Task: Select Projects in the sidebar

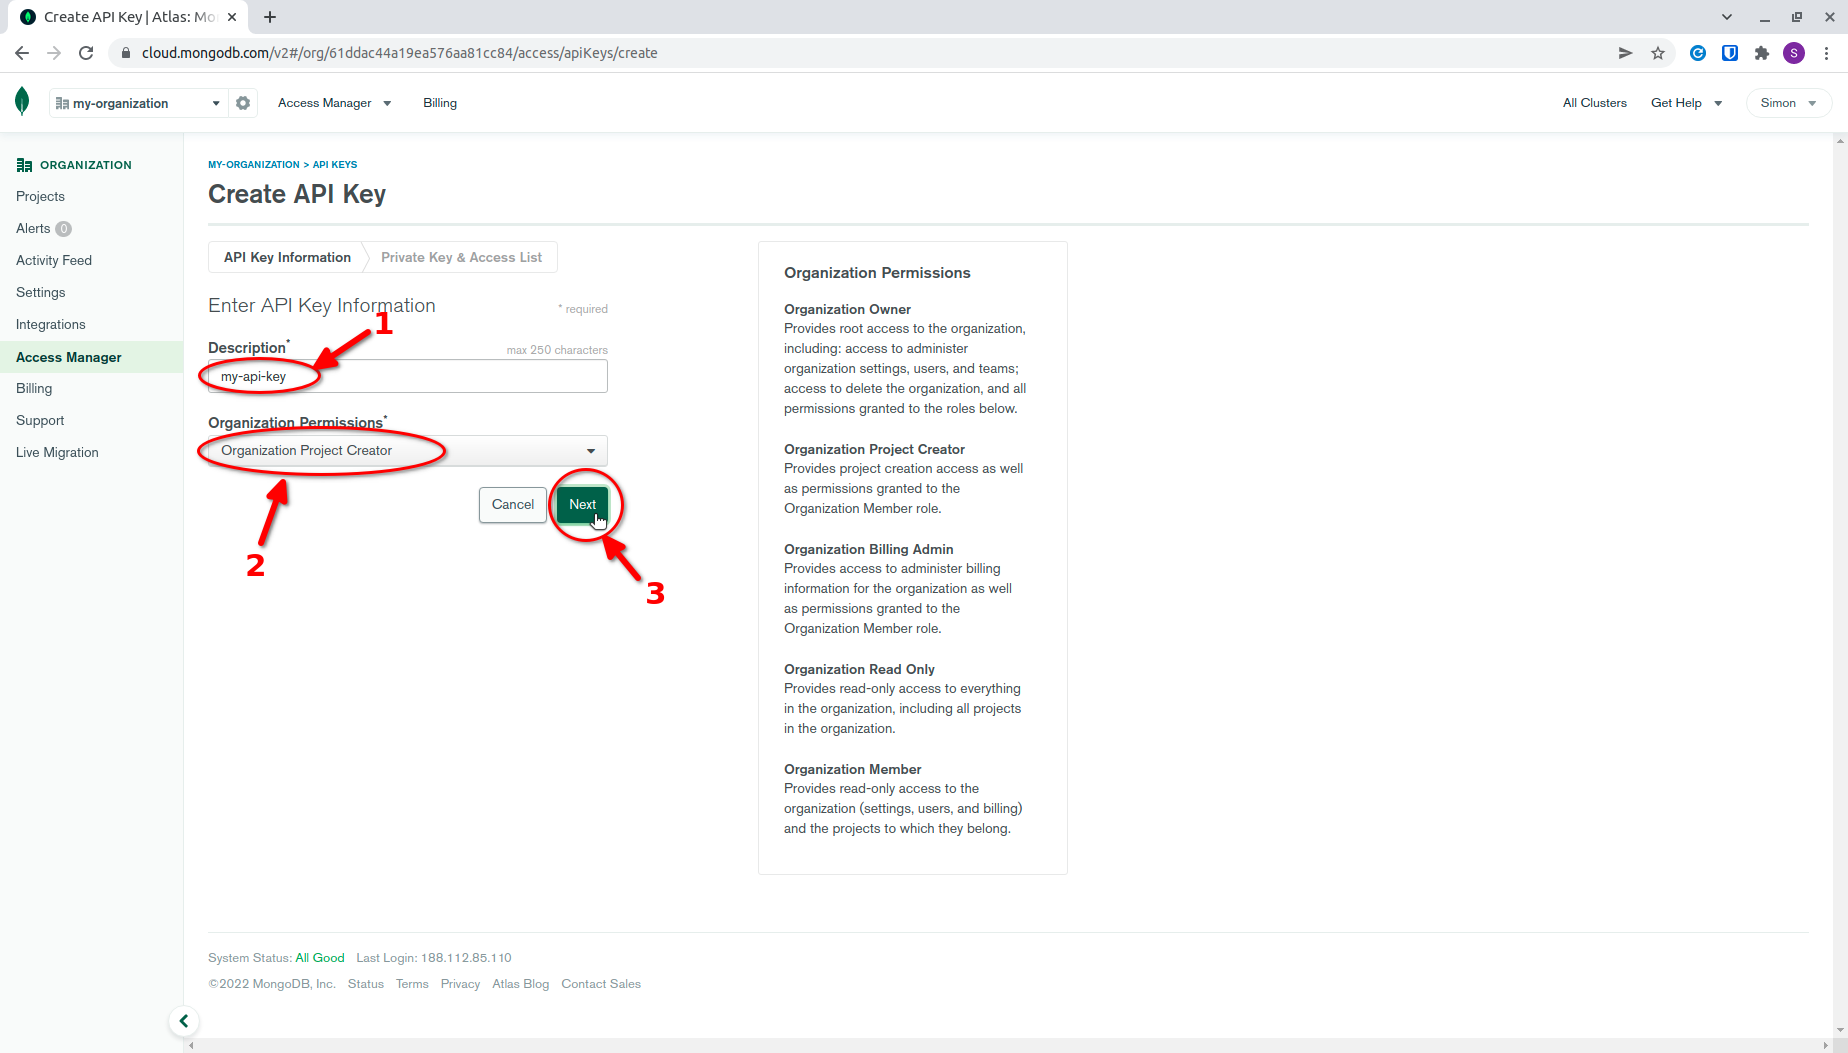Action: pos(40,196)
